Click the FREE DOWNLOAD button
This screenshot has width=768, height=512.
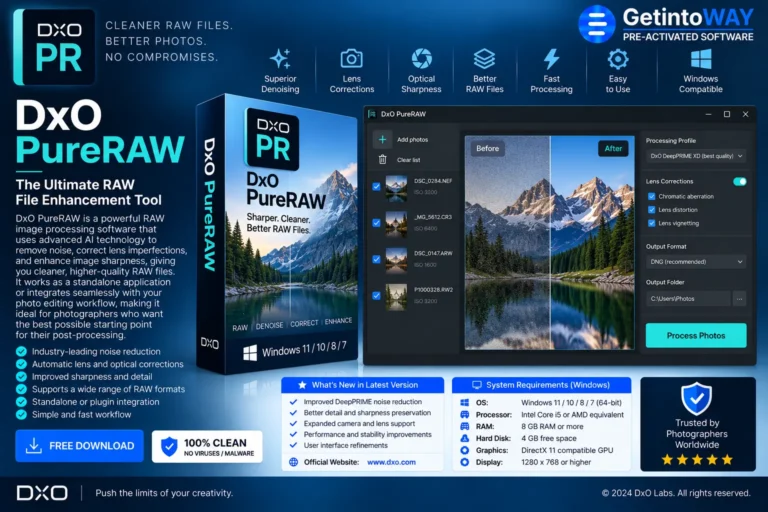click(79, 446)
